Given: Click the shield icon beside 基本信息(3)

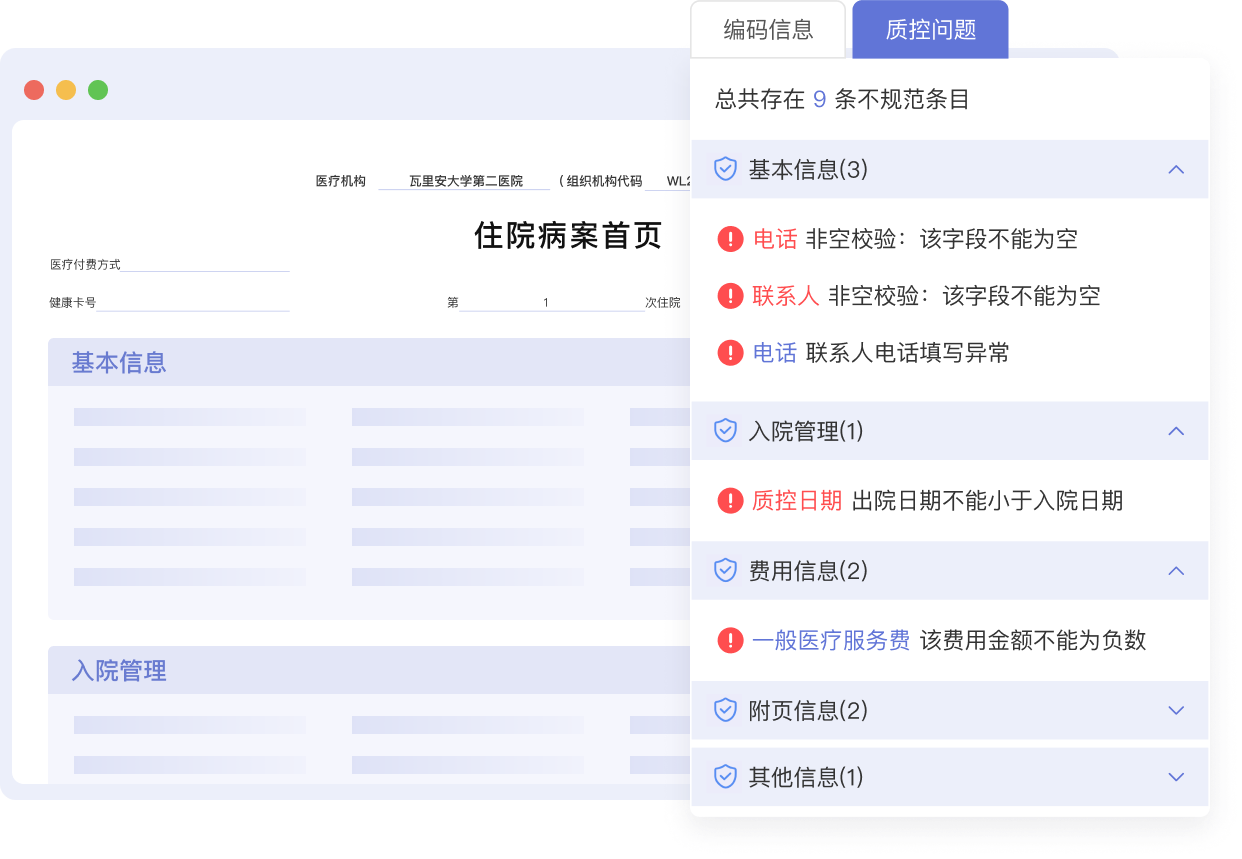Looking at the screenshot, I should point(725,169).
